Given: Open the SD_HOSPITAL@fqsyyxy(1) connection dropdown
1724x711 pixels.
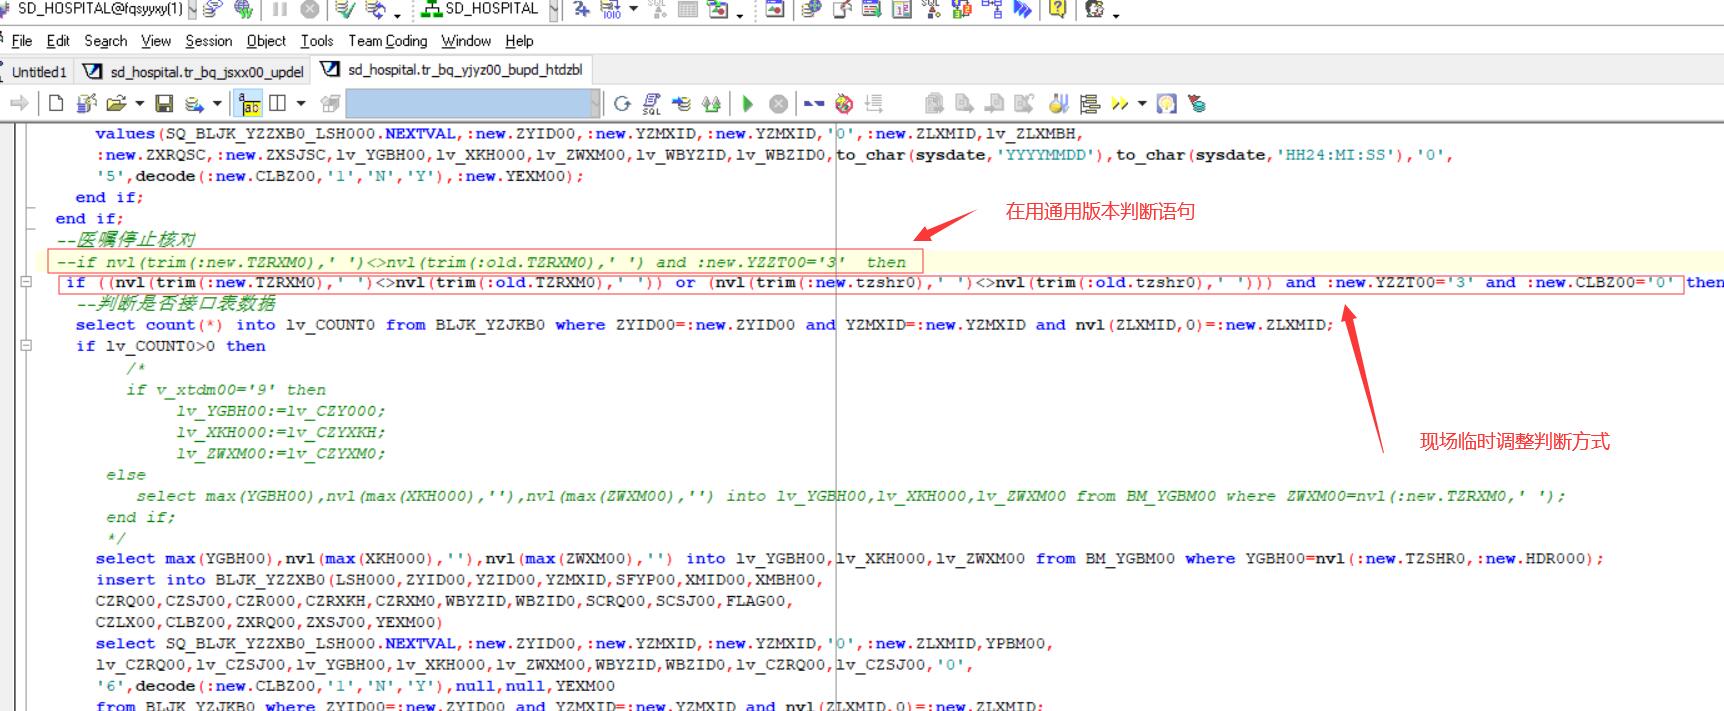Looking at the screenshot, I should pyautogui.click(x=190, y=10).
